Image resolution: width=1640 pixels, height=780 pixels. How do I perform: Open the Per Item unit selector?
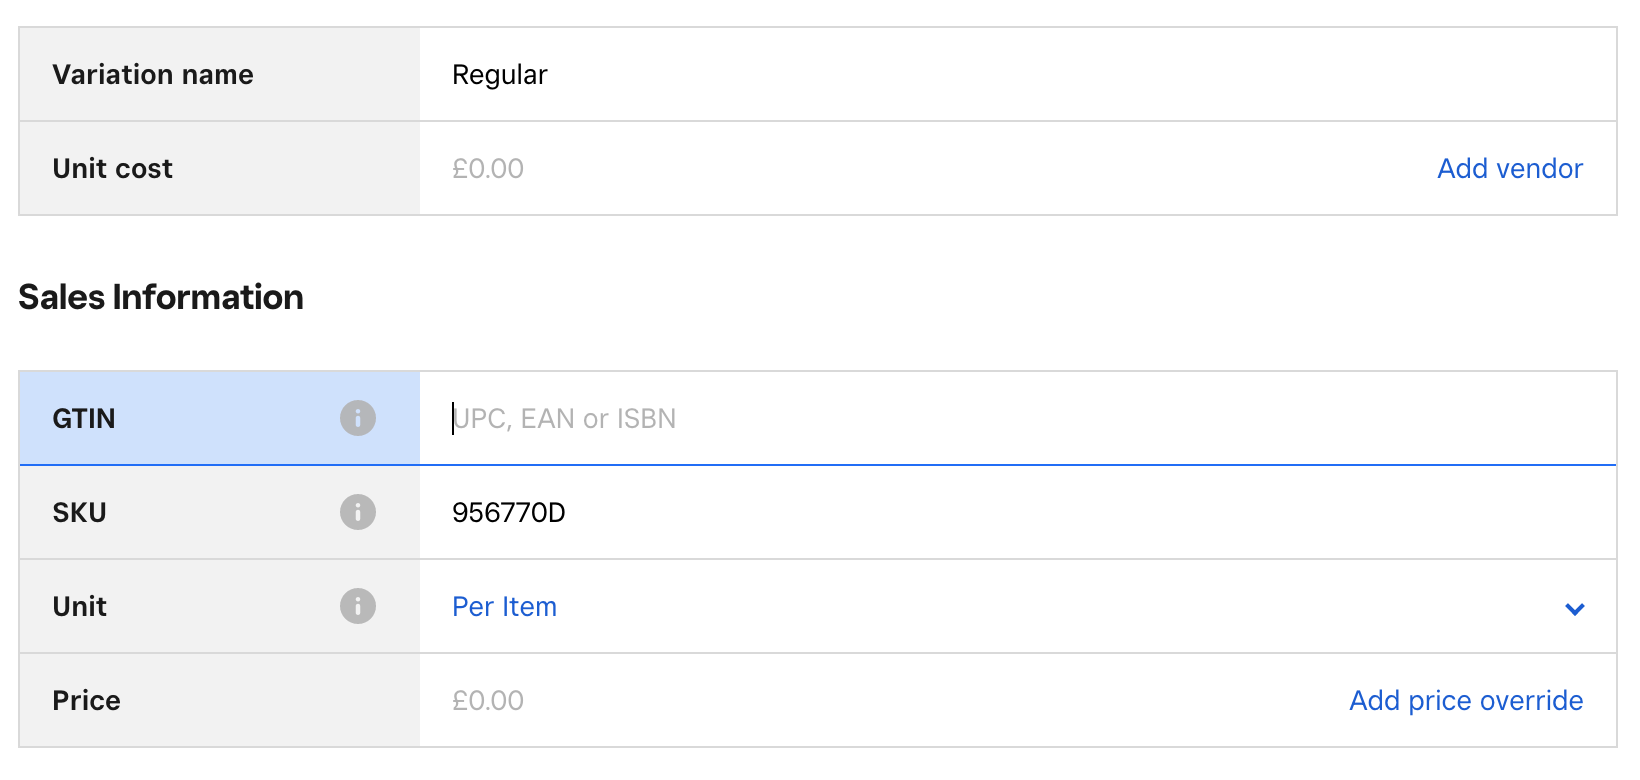pyautogui.click(x=504, y=606)
